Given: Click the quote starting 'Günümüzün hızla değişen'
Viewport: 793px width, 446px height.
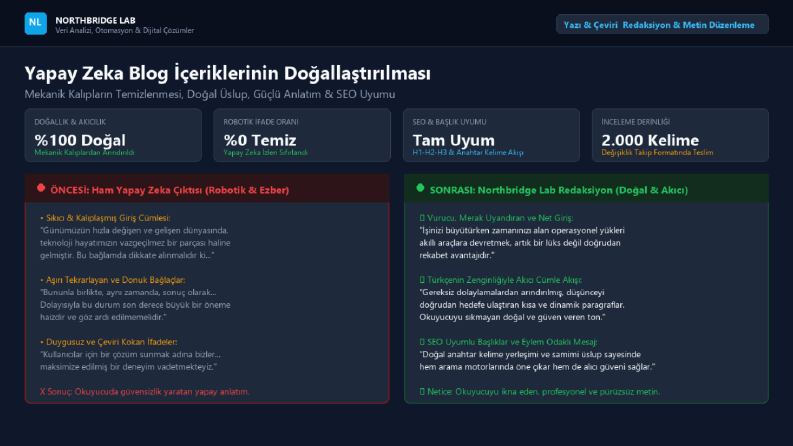Looking at the screenshot, I should pos(135,243).
